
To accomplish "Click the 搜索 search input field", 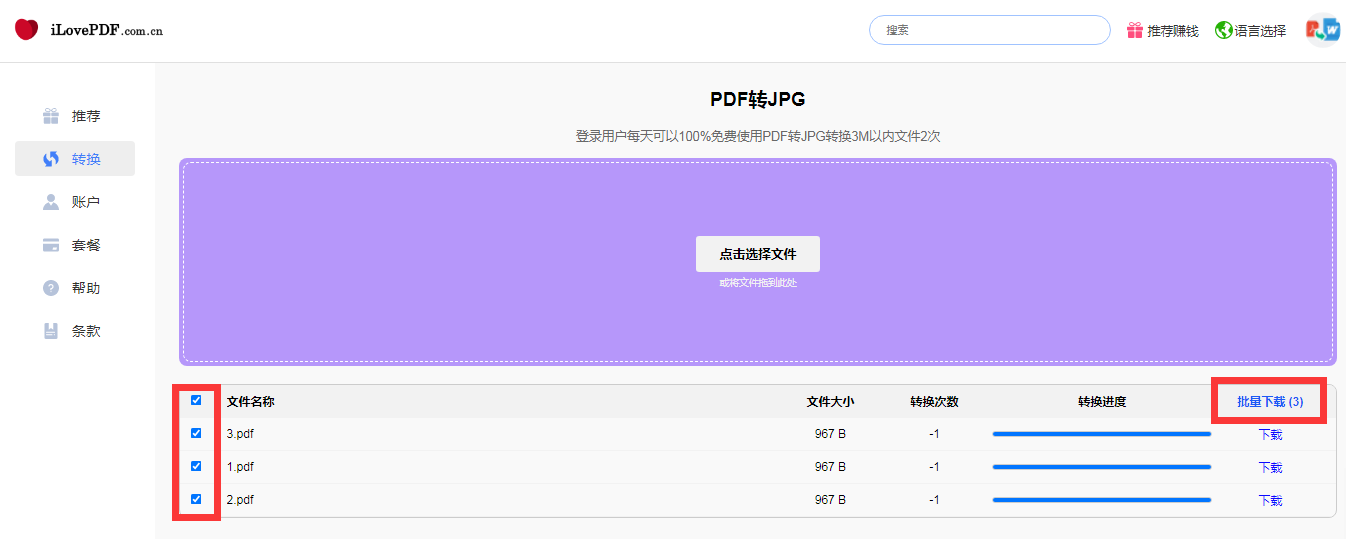I will (x=989, y=30).
